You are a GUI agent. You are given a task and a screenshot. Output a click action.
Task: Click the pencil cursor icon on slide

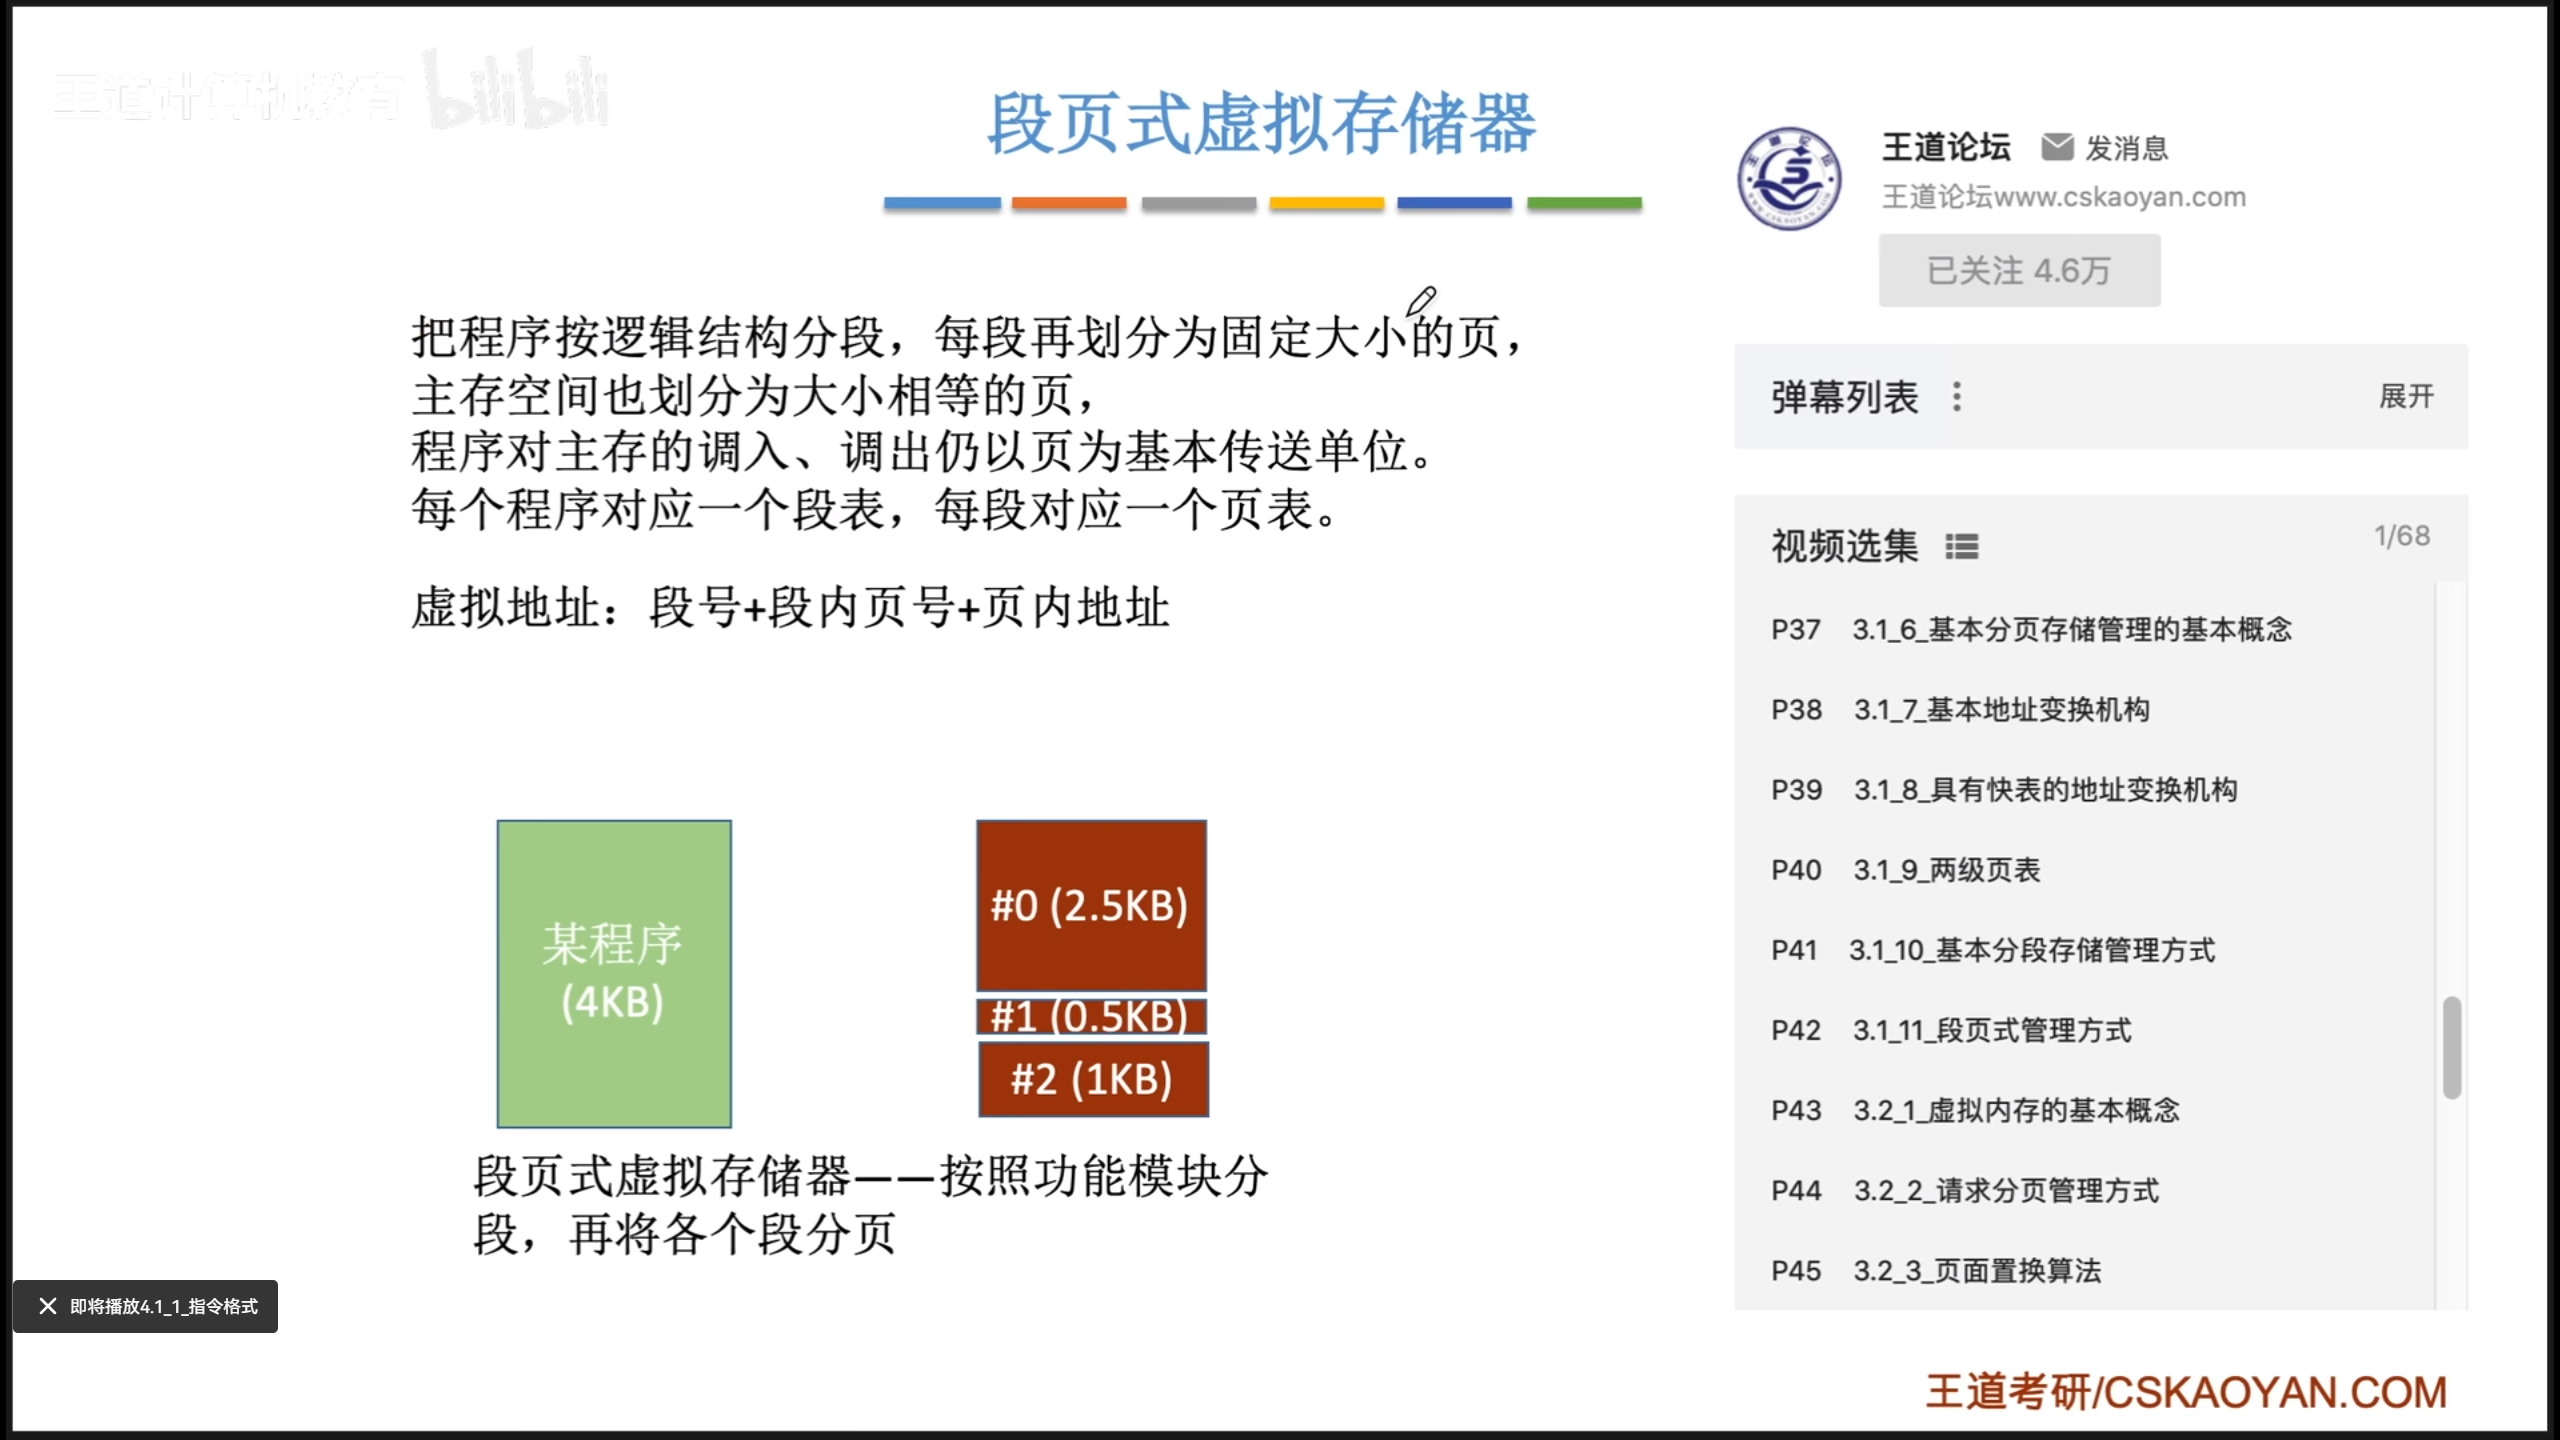tap(1421, 300)
